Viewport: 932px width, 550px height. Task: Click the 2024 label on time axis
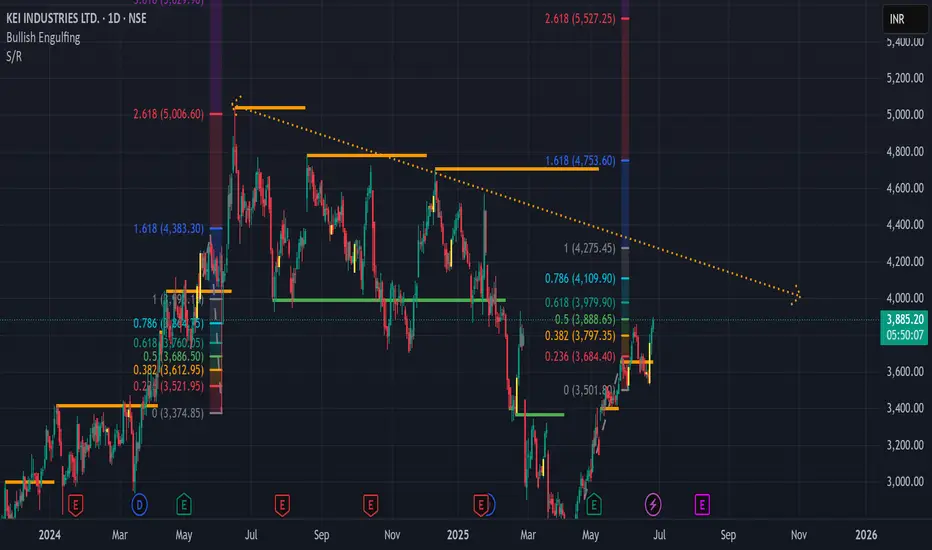tap(49, 535)
